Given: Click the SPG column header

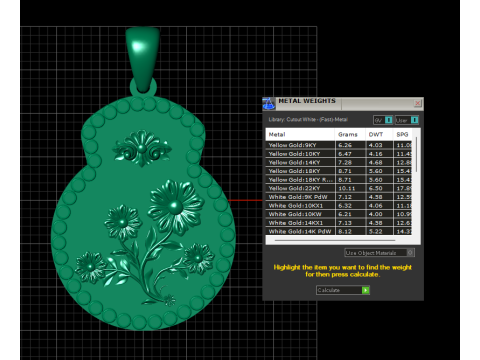Looking at the screenshot, I should pyautogui.click(x=403, y=134).
